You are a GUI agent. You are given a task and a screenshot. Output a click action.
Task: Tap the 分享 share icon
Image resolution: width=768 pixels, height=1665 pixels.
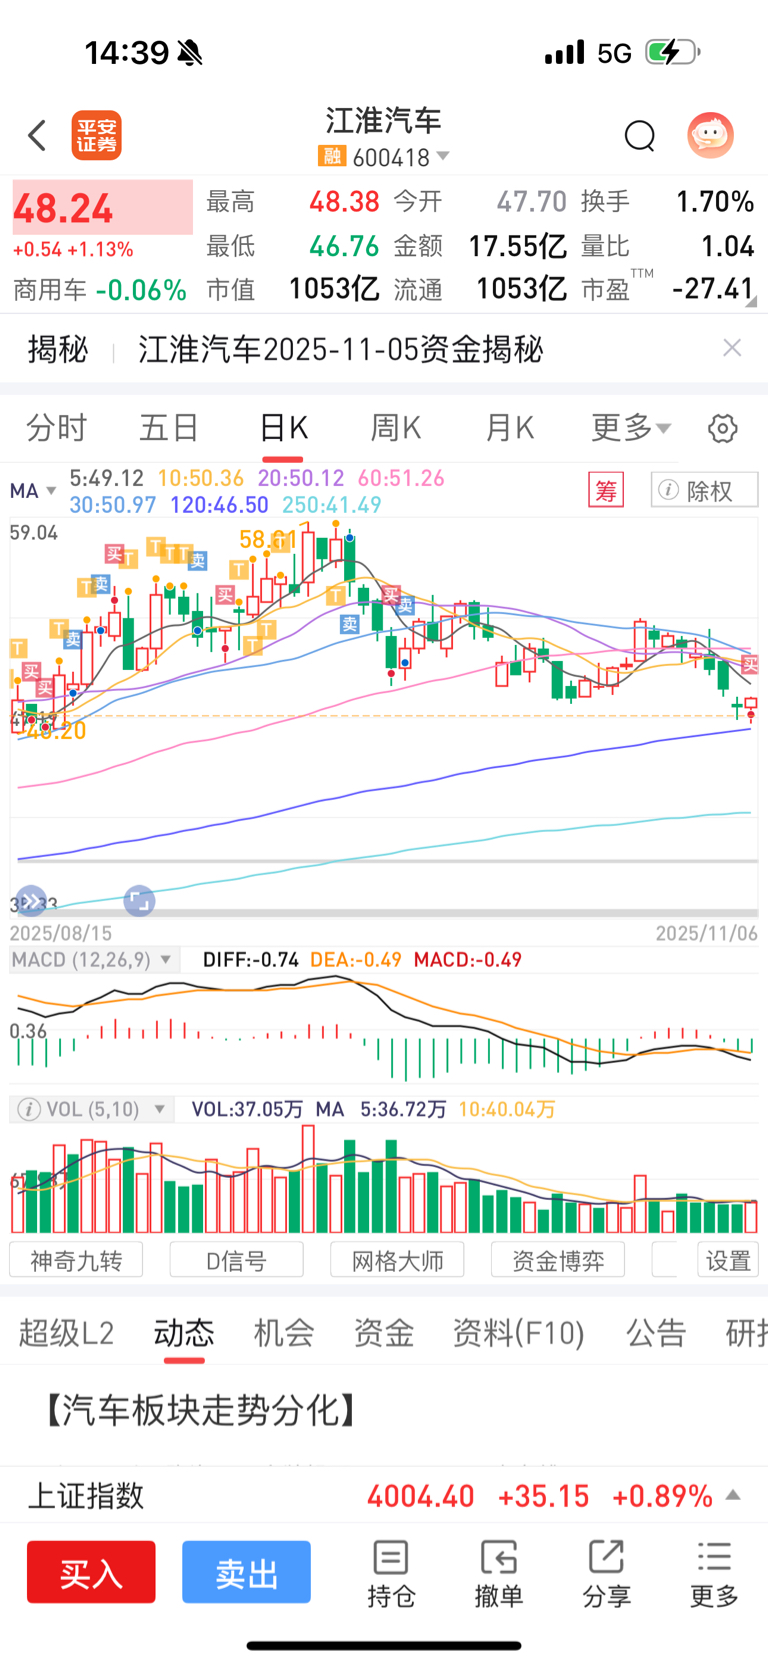[x=607, y=1574]
